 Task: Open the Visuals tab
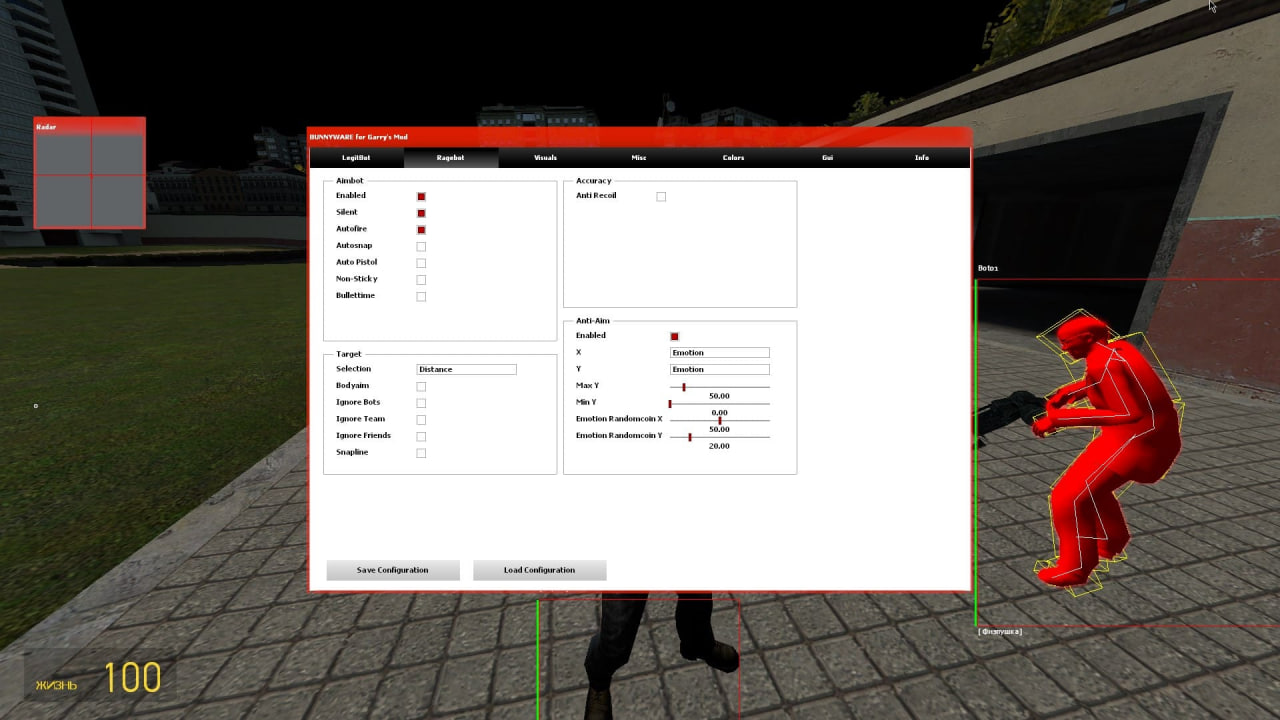[x=545, y=158]
